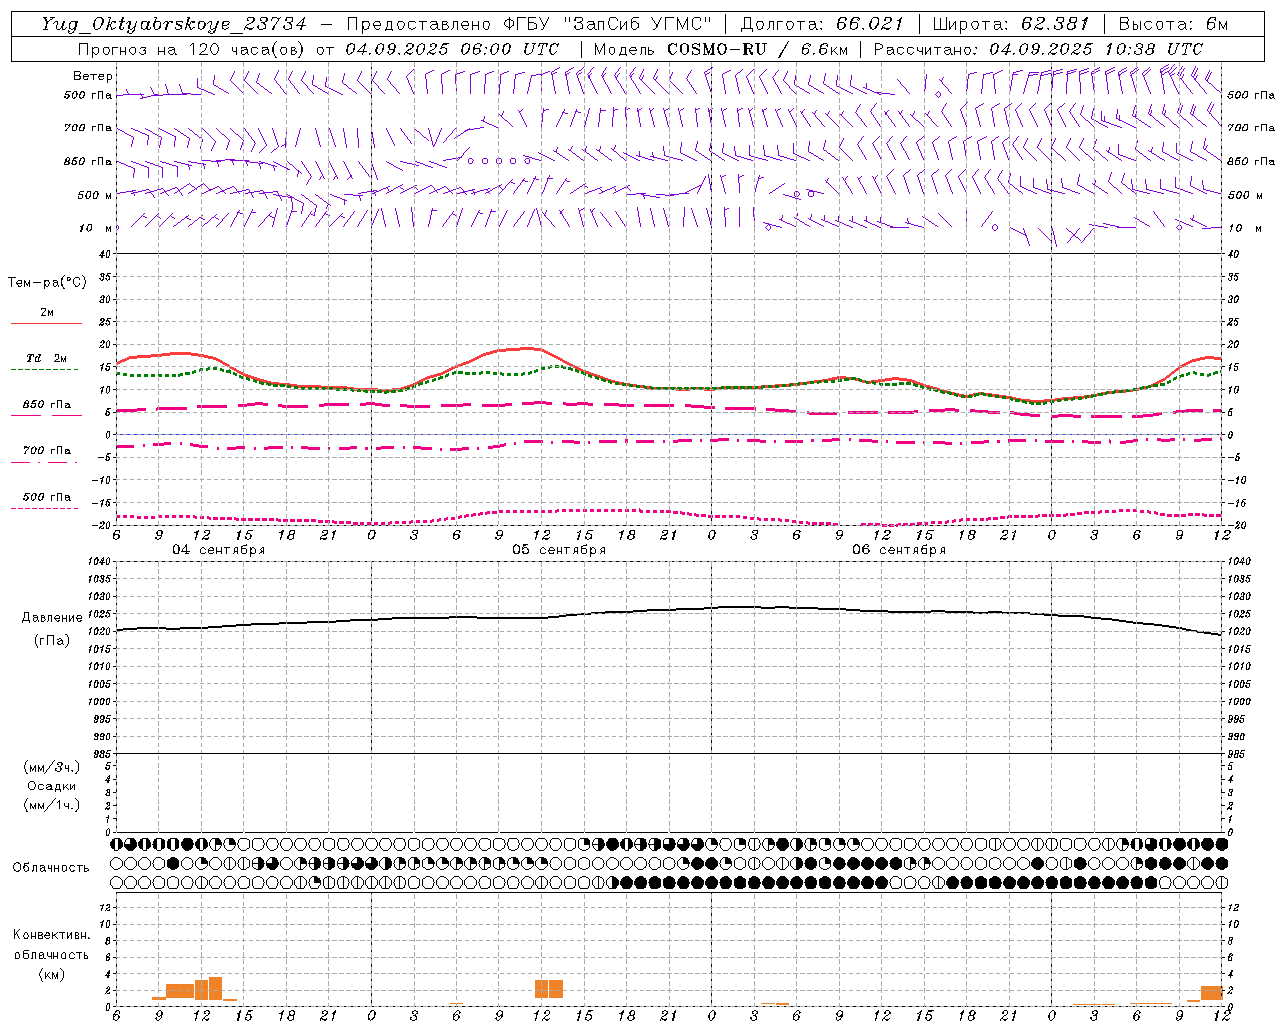Click the '(км)' convective cloud unit
Viewport: 1280px width, 1024px height.
(x=51, y=974)
